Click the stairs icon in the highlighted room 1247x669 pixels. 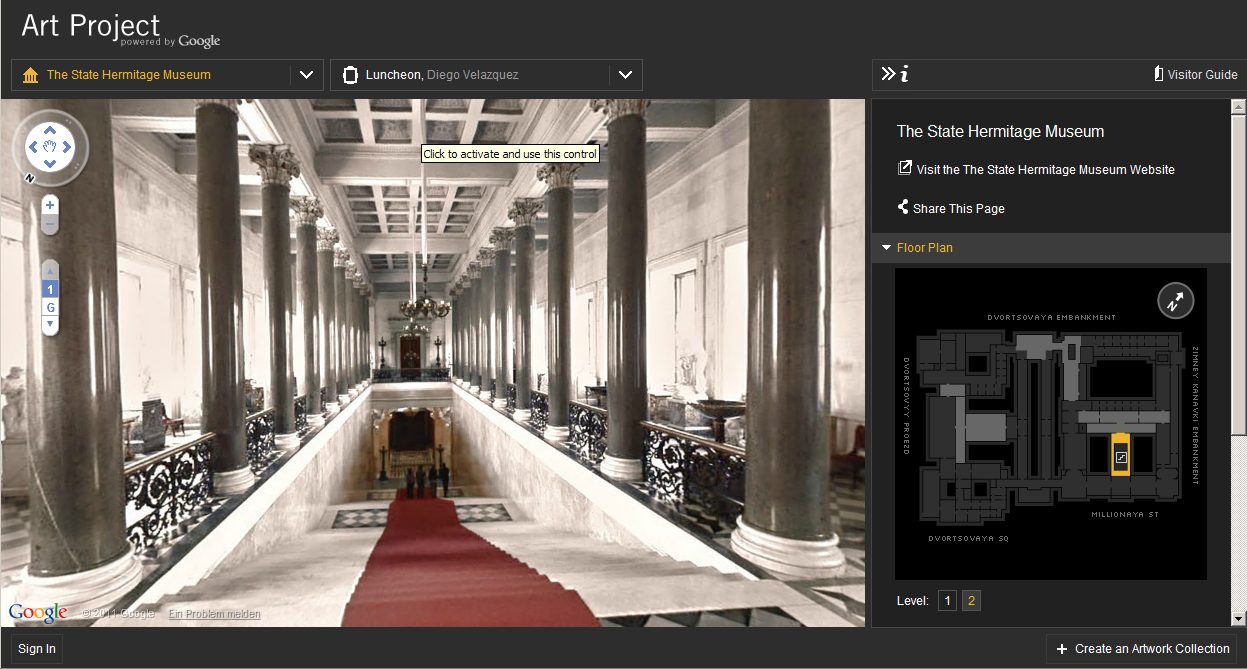click(x=1121, y=458)
